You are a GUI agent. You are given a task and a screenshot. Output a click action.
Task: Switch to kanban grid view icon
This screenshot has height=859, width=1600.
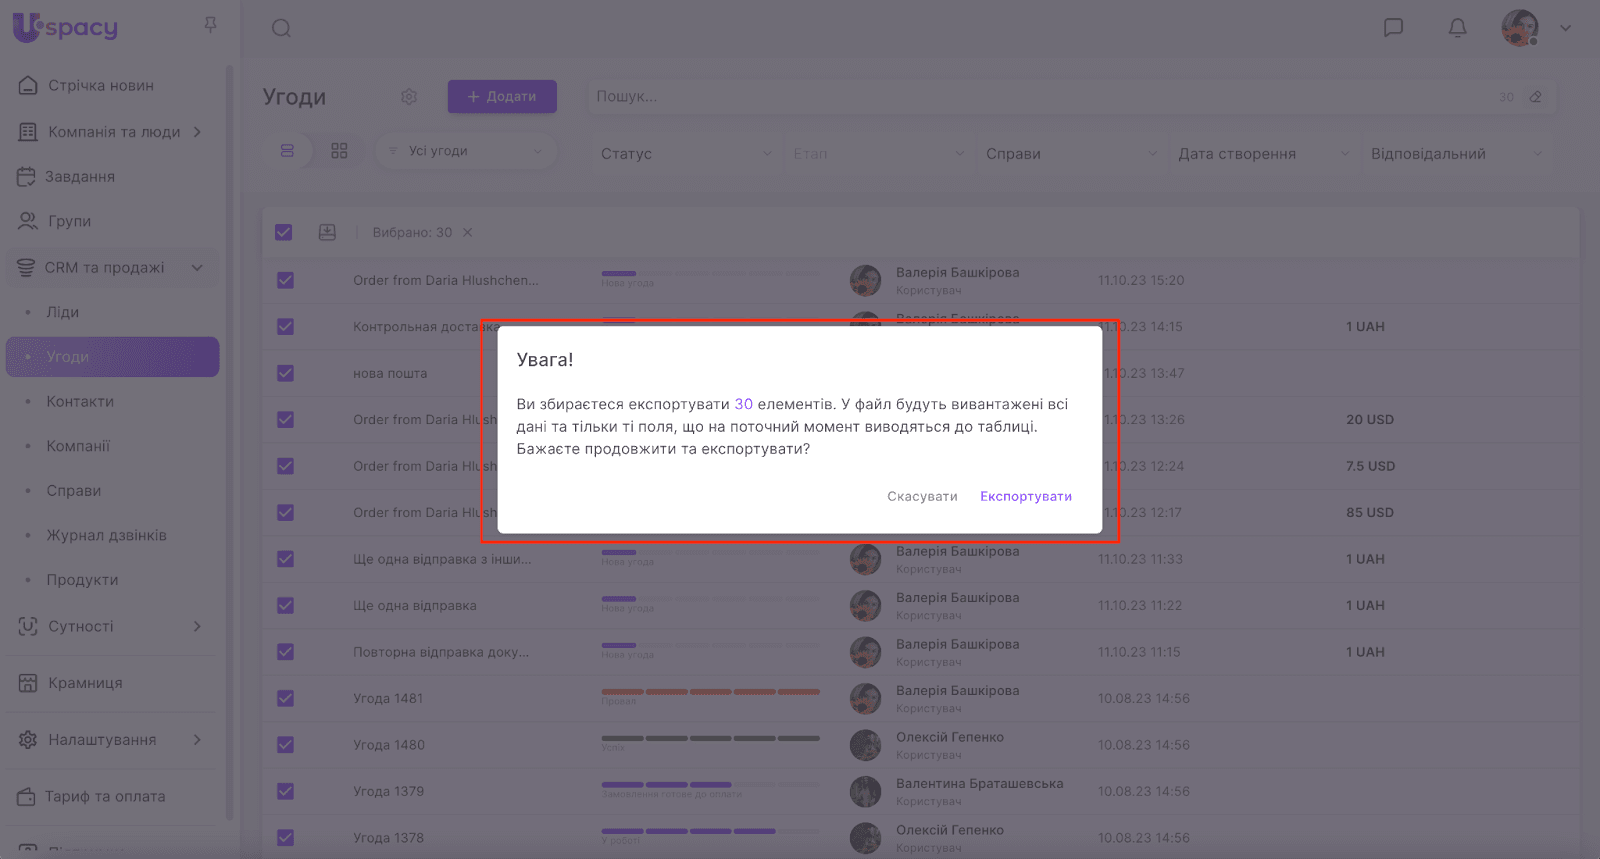tap(339, 151)
